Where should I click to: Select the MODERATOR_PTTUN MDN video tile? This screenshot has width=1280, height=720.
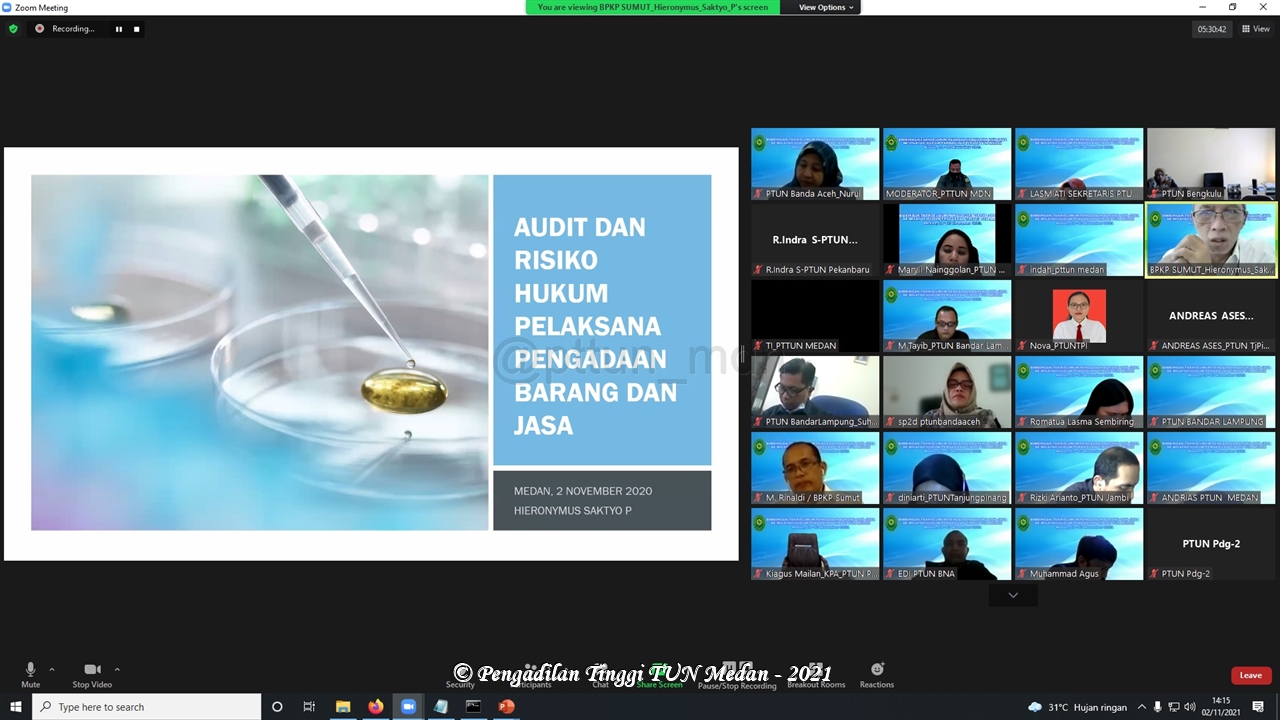(947, 164)
